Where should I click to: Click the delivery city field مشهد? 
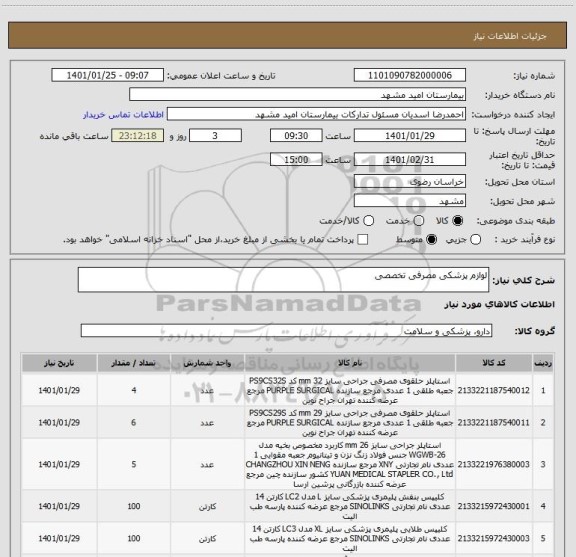tap(410, 201)
